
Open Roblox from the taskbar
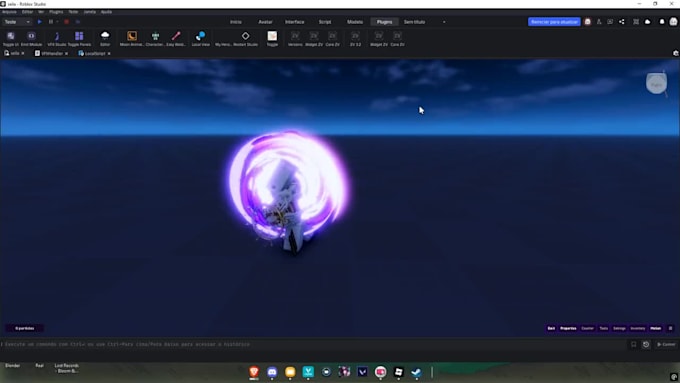pos(399,372)
